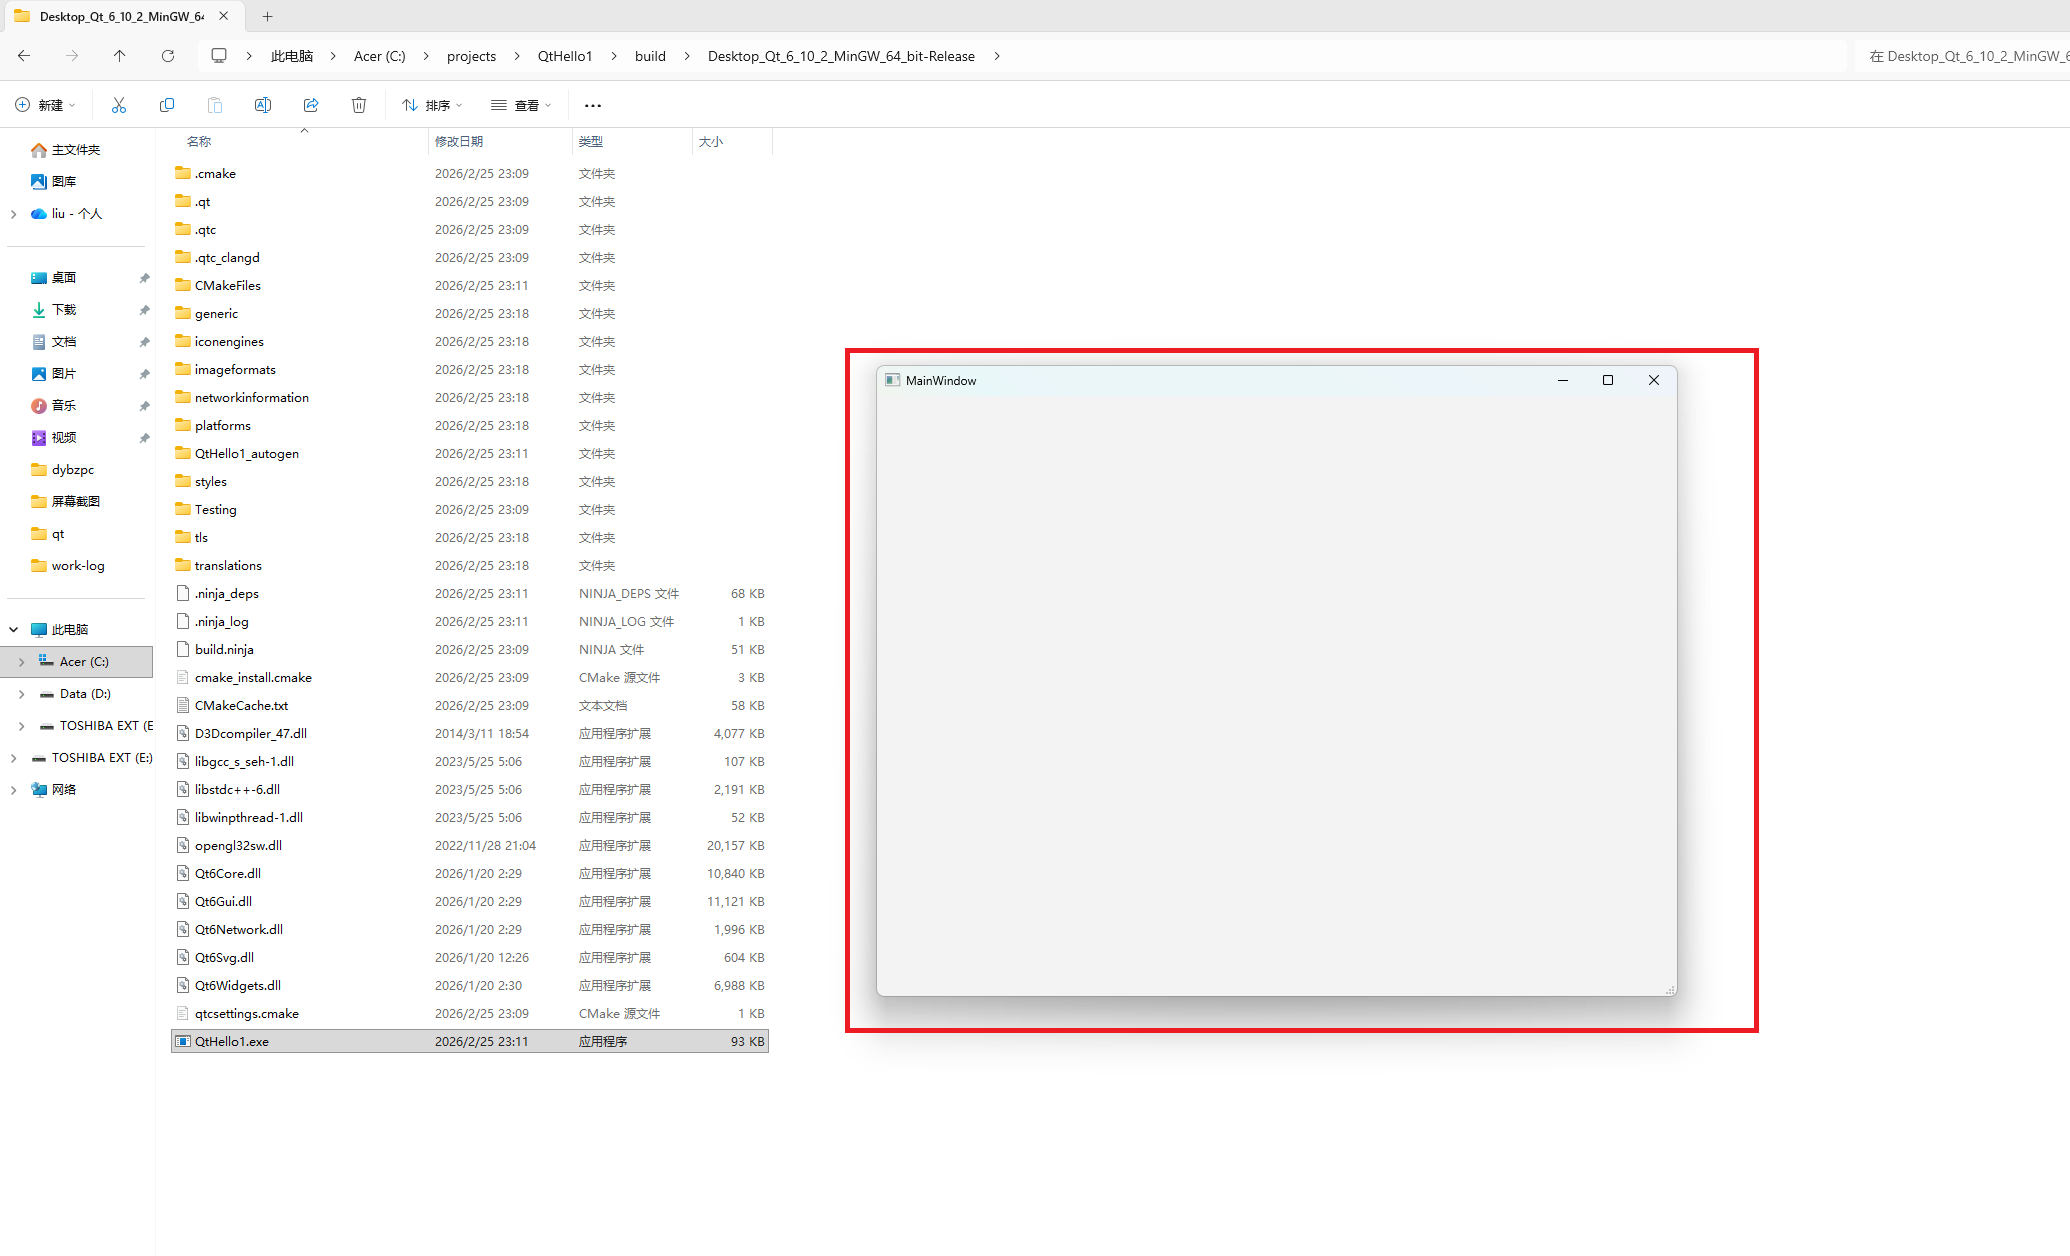Image resolution: width=2070 pixels, height=1256 pixels.
Task: Open the 排序 (Sort) dropdown
Action: coord(432,105)
